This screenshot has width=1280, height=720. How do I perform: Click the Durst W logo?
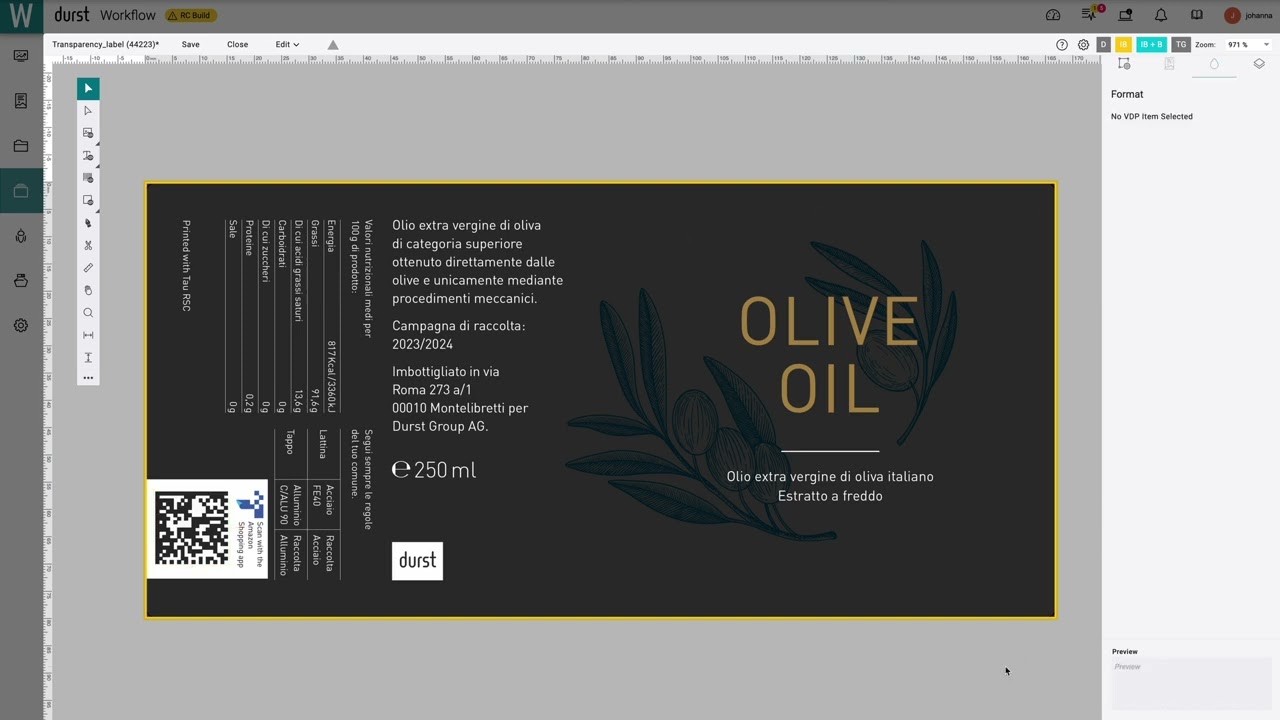pos(21,16)
